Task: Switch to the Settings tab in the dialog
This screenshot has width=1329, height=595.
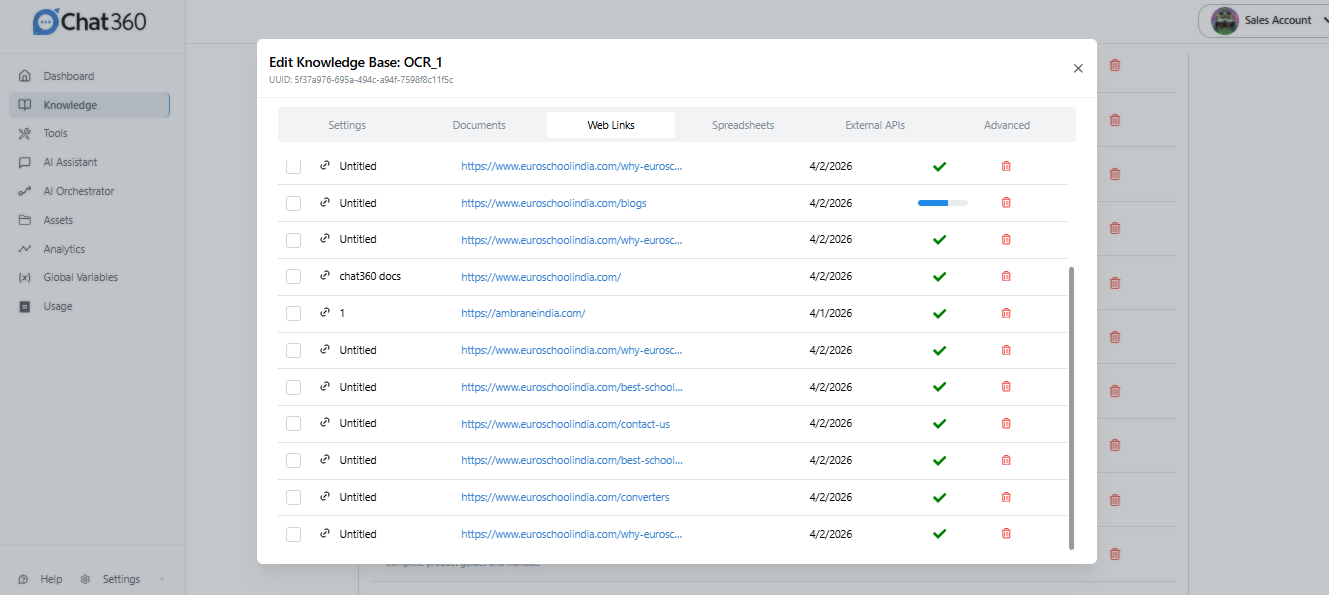Action: 347,125
